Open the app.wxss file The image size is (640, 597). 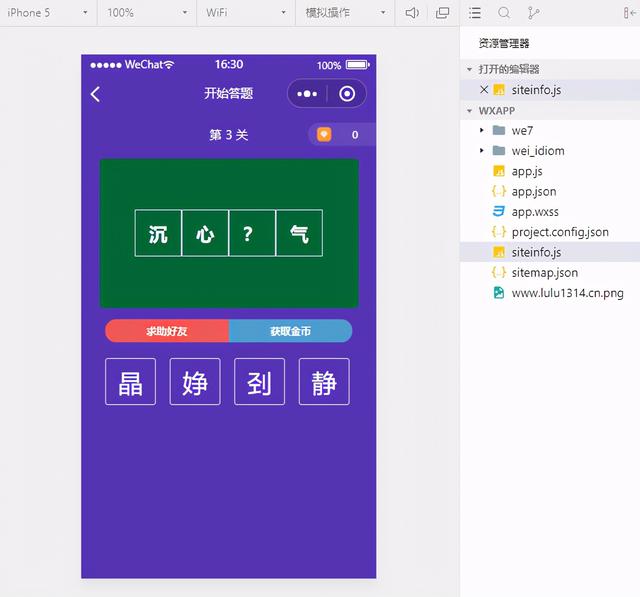pos(535,212)
